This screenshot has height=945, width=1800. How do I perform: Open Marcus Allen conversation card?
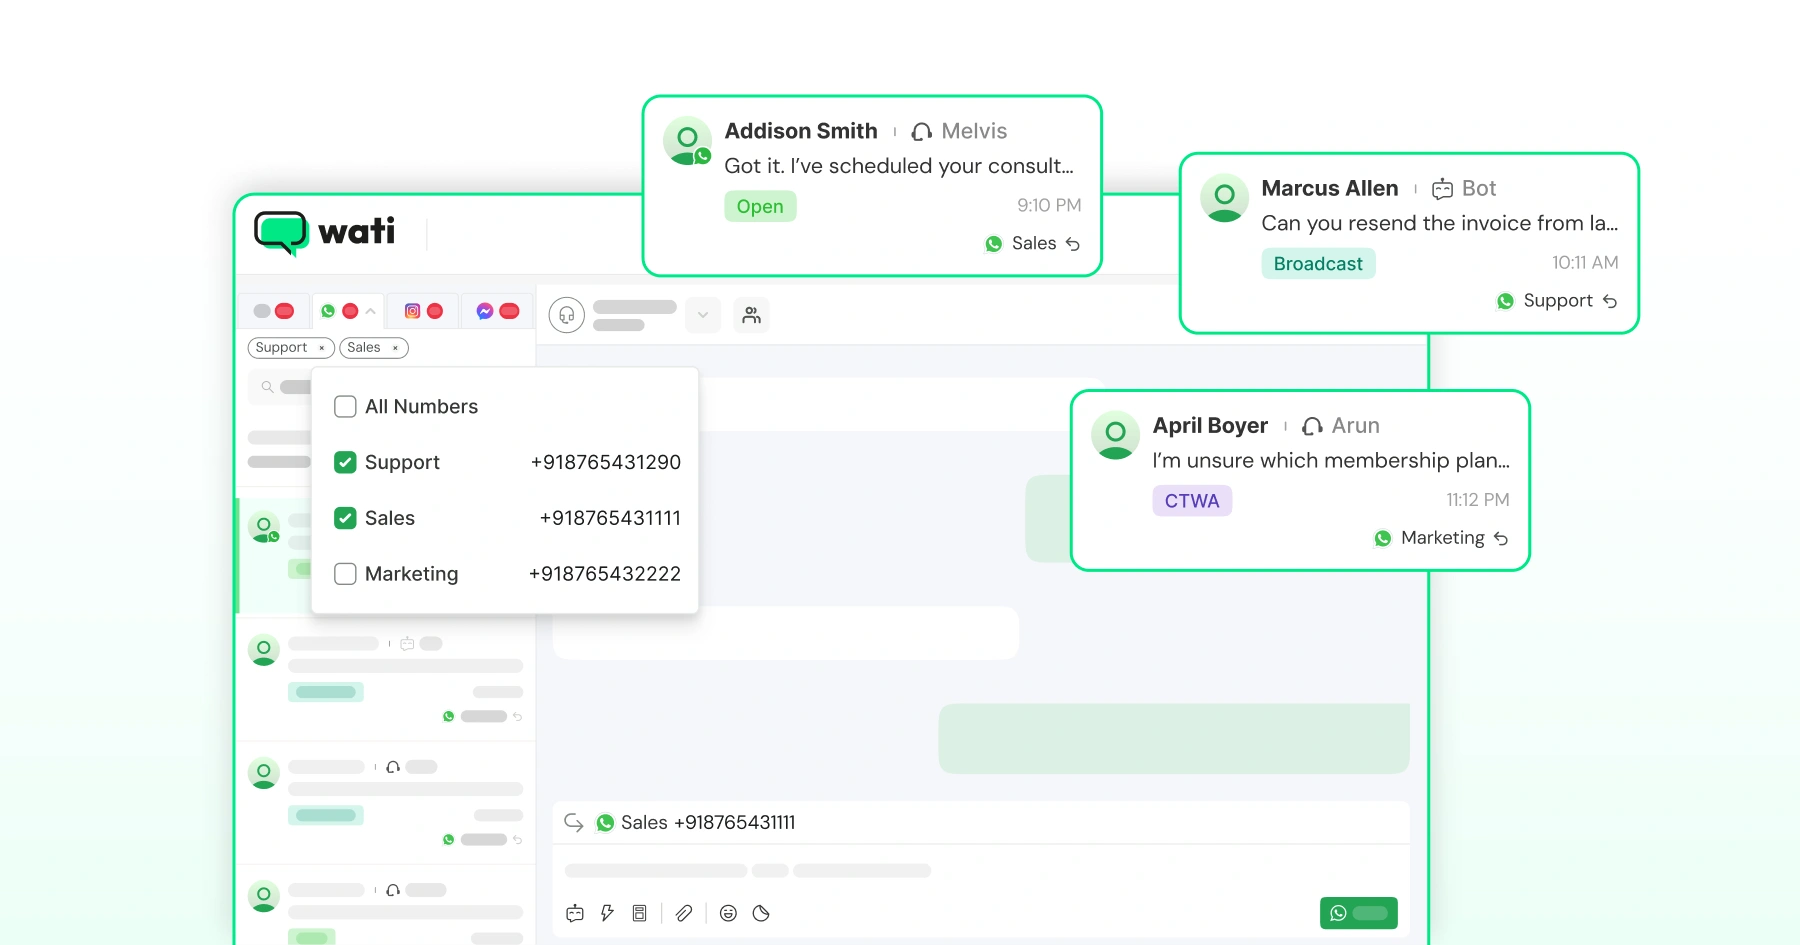(x=1409, y=243)
